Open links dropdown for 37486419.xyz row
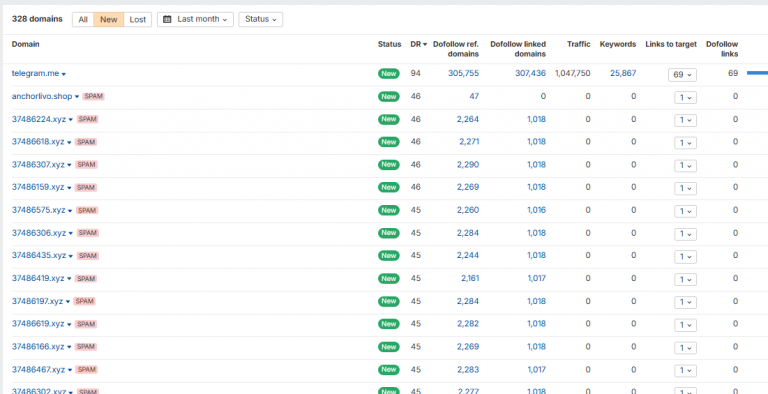768x394 pixels. pos(685,280)
